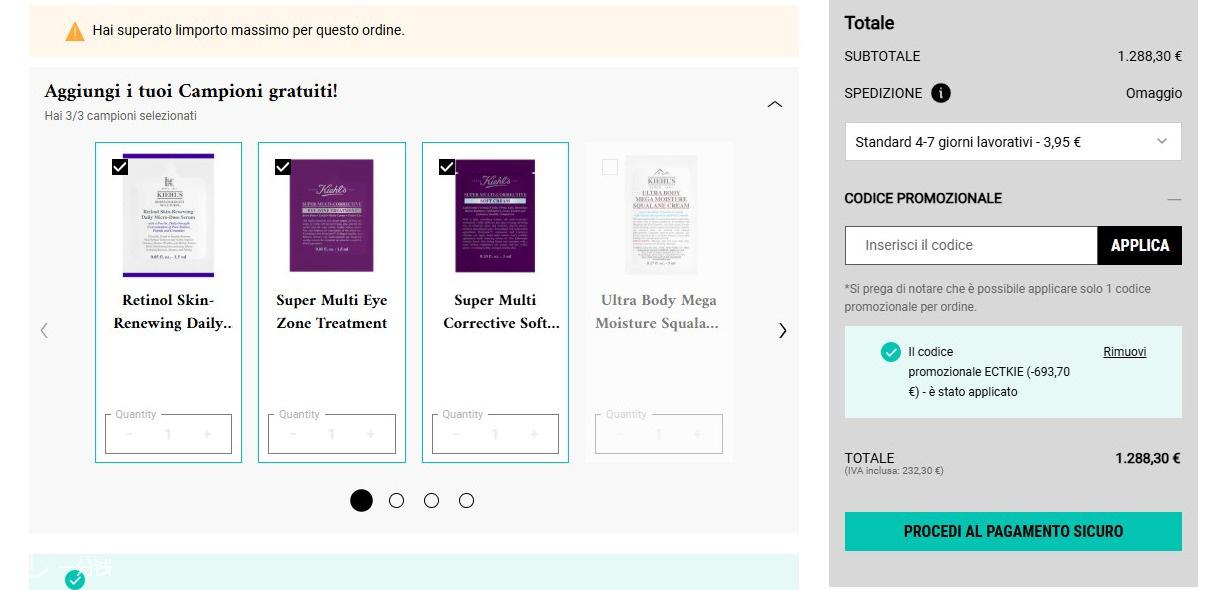Select the fourth carousel page dot

[466, 501]
